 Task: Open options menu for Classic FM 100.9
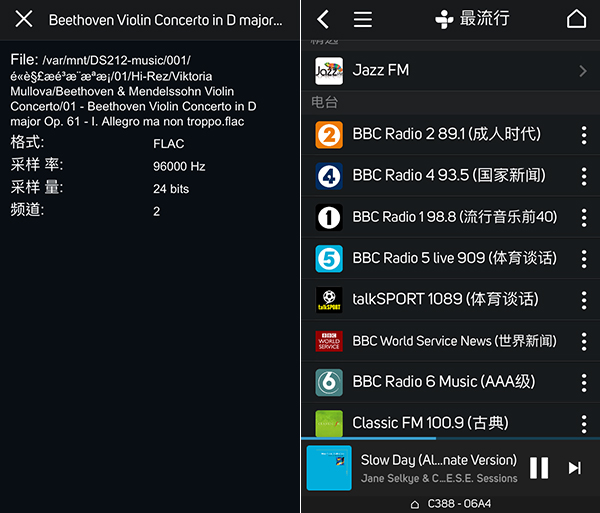(x=584, y=424)
